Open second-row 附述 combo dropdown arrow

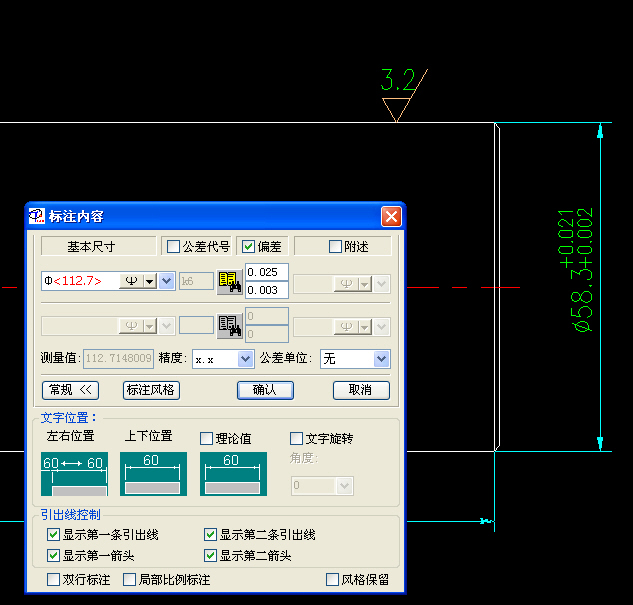coord(381,327)
